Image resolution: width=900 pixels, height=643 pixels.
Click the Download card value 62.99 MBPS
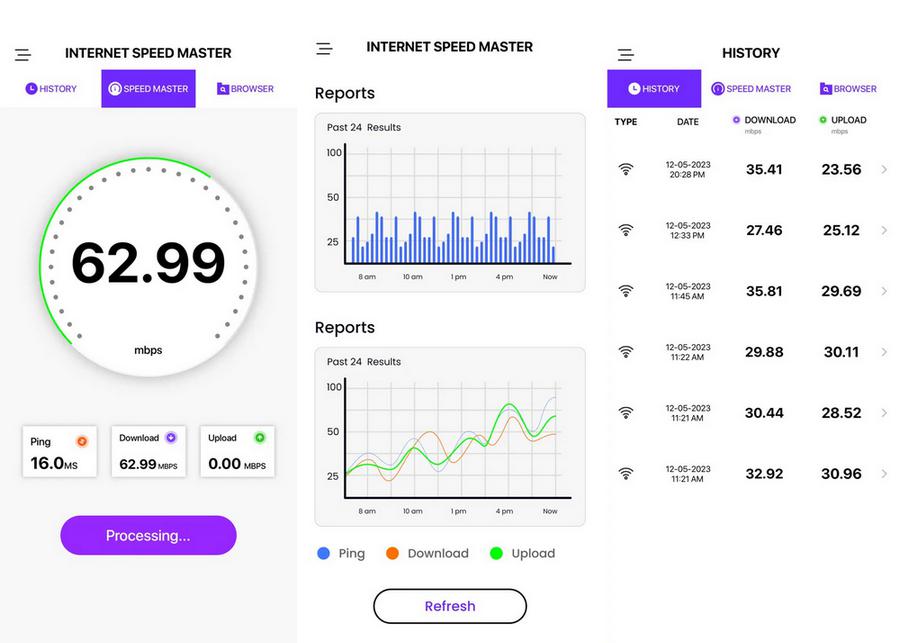coord(148,464)
